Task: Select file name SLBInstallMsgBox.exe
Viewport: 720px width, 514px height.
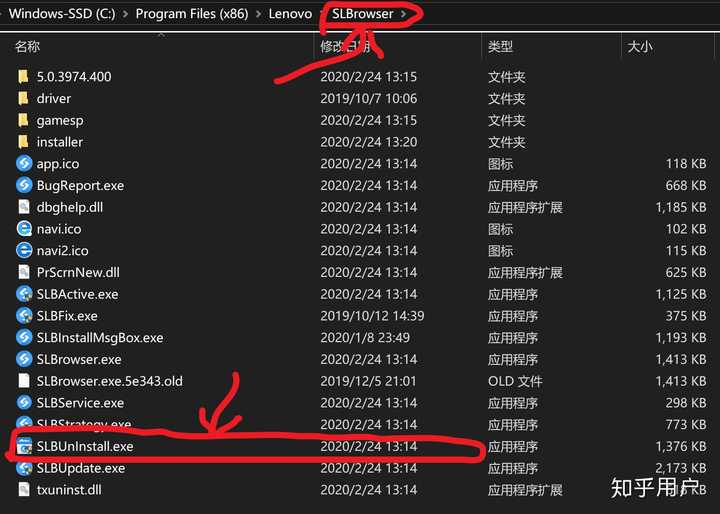Action: tap(100, 338)
